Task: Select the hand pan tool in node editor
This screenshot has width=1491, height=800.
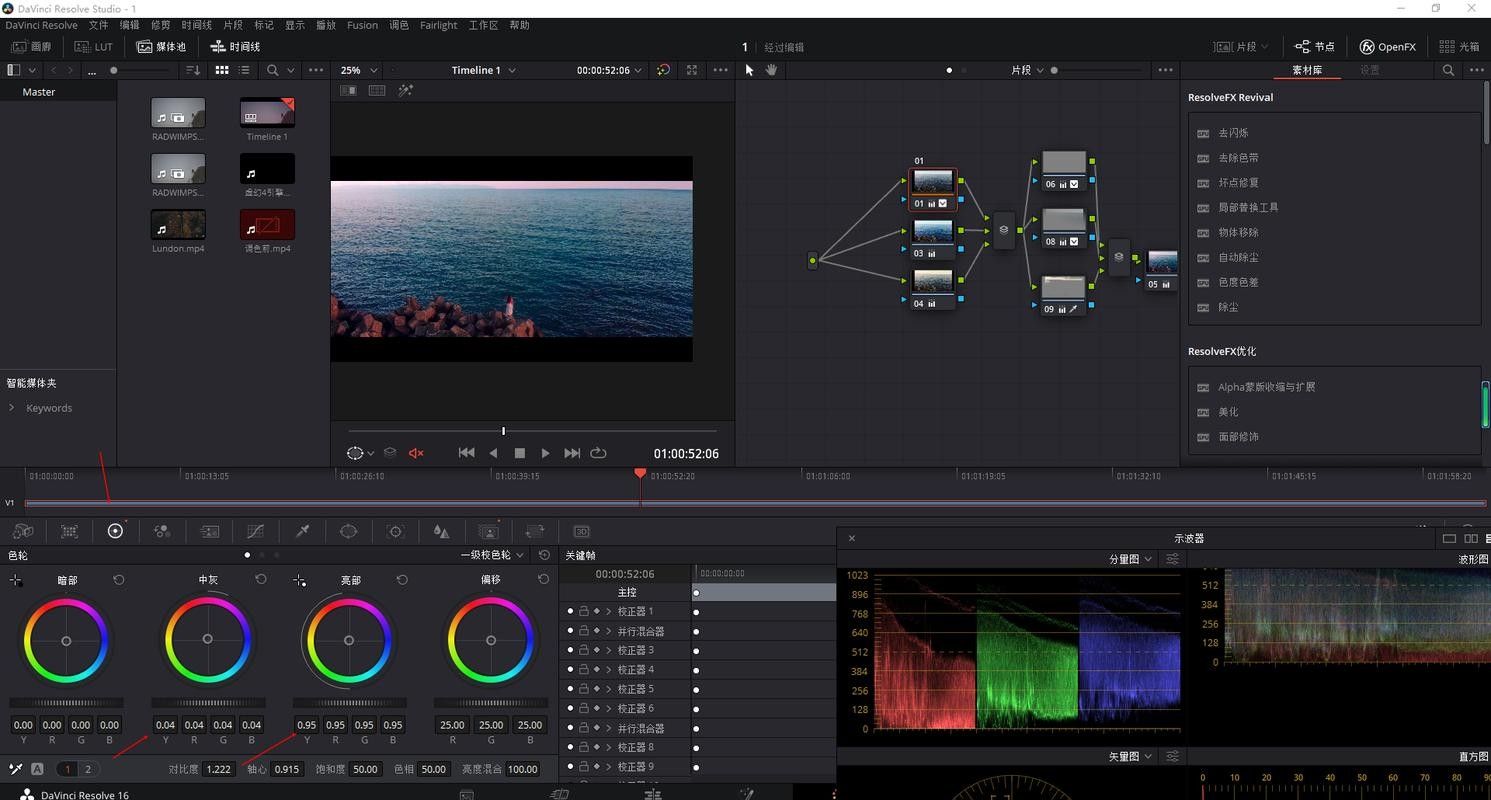Action: pyautogui.click(x=771, y=70)
